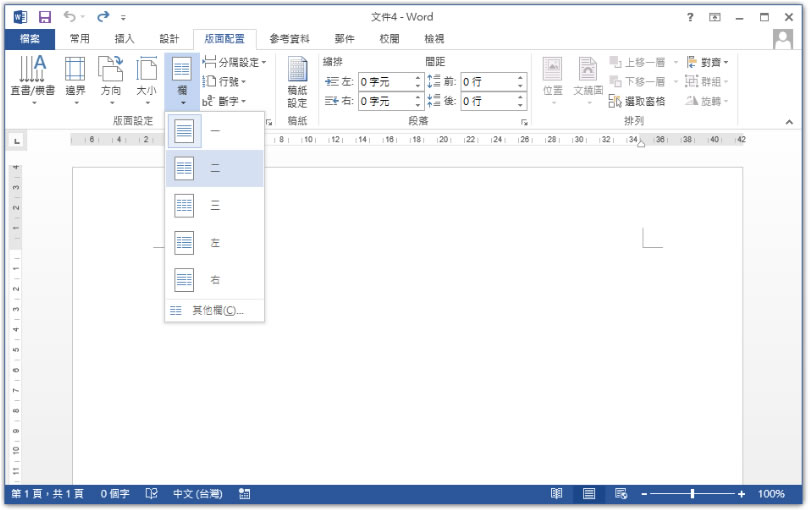
Task: Click the macro recording icon in status bar
Action: [245, 494]
